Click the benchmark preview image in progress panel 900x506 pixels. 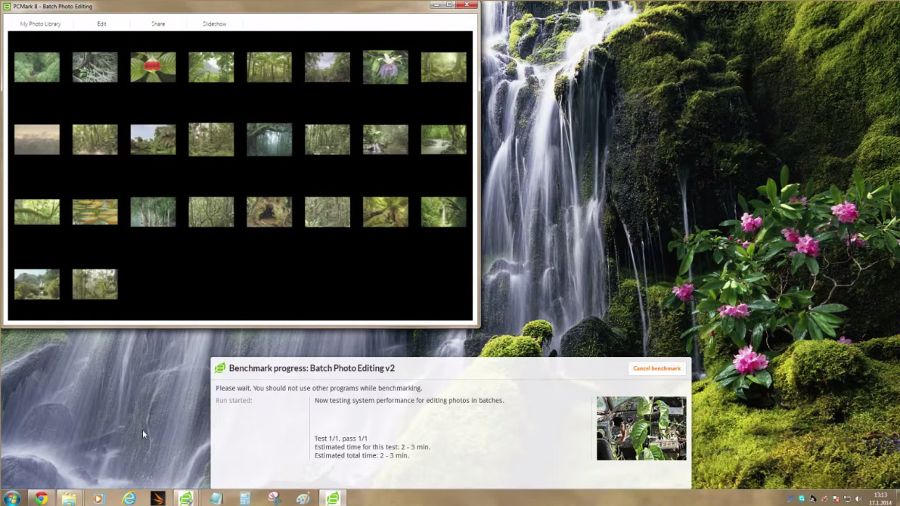point(641,428)
